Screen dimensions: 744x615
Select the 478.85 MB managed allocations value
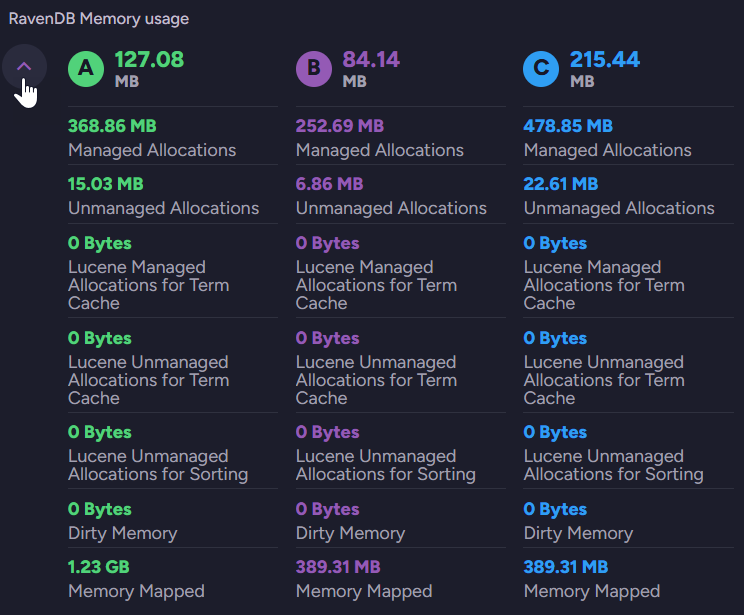568,126
